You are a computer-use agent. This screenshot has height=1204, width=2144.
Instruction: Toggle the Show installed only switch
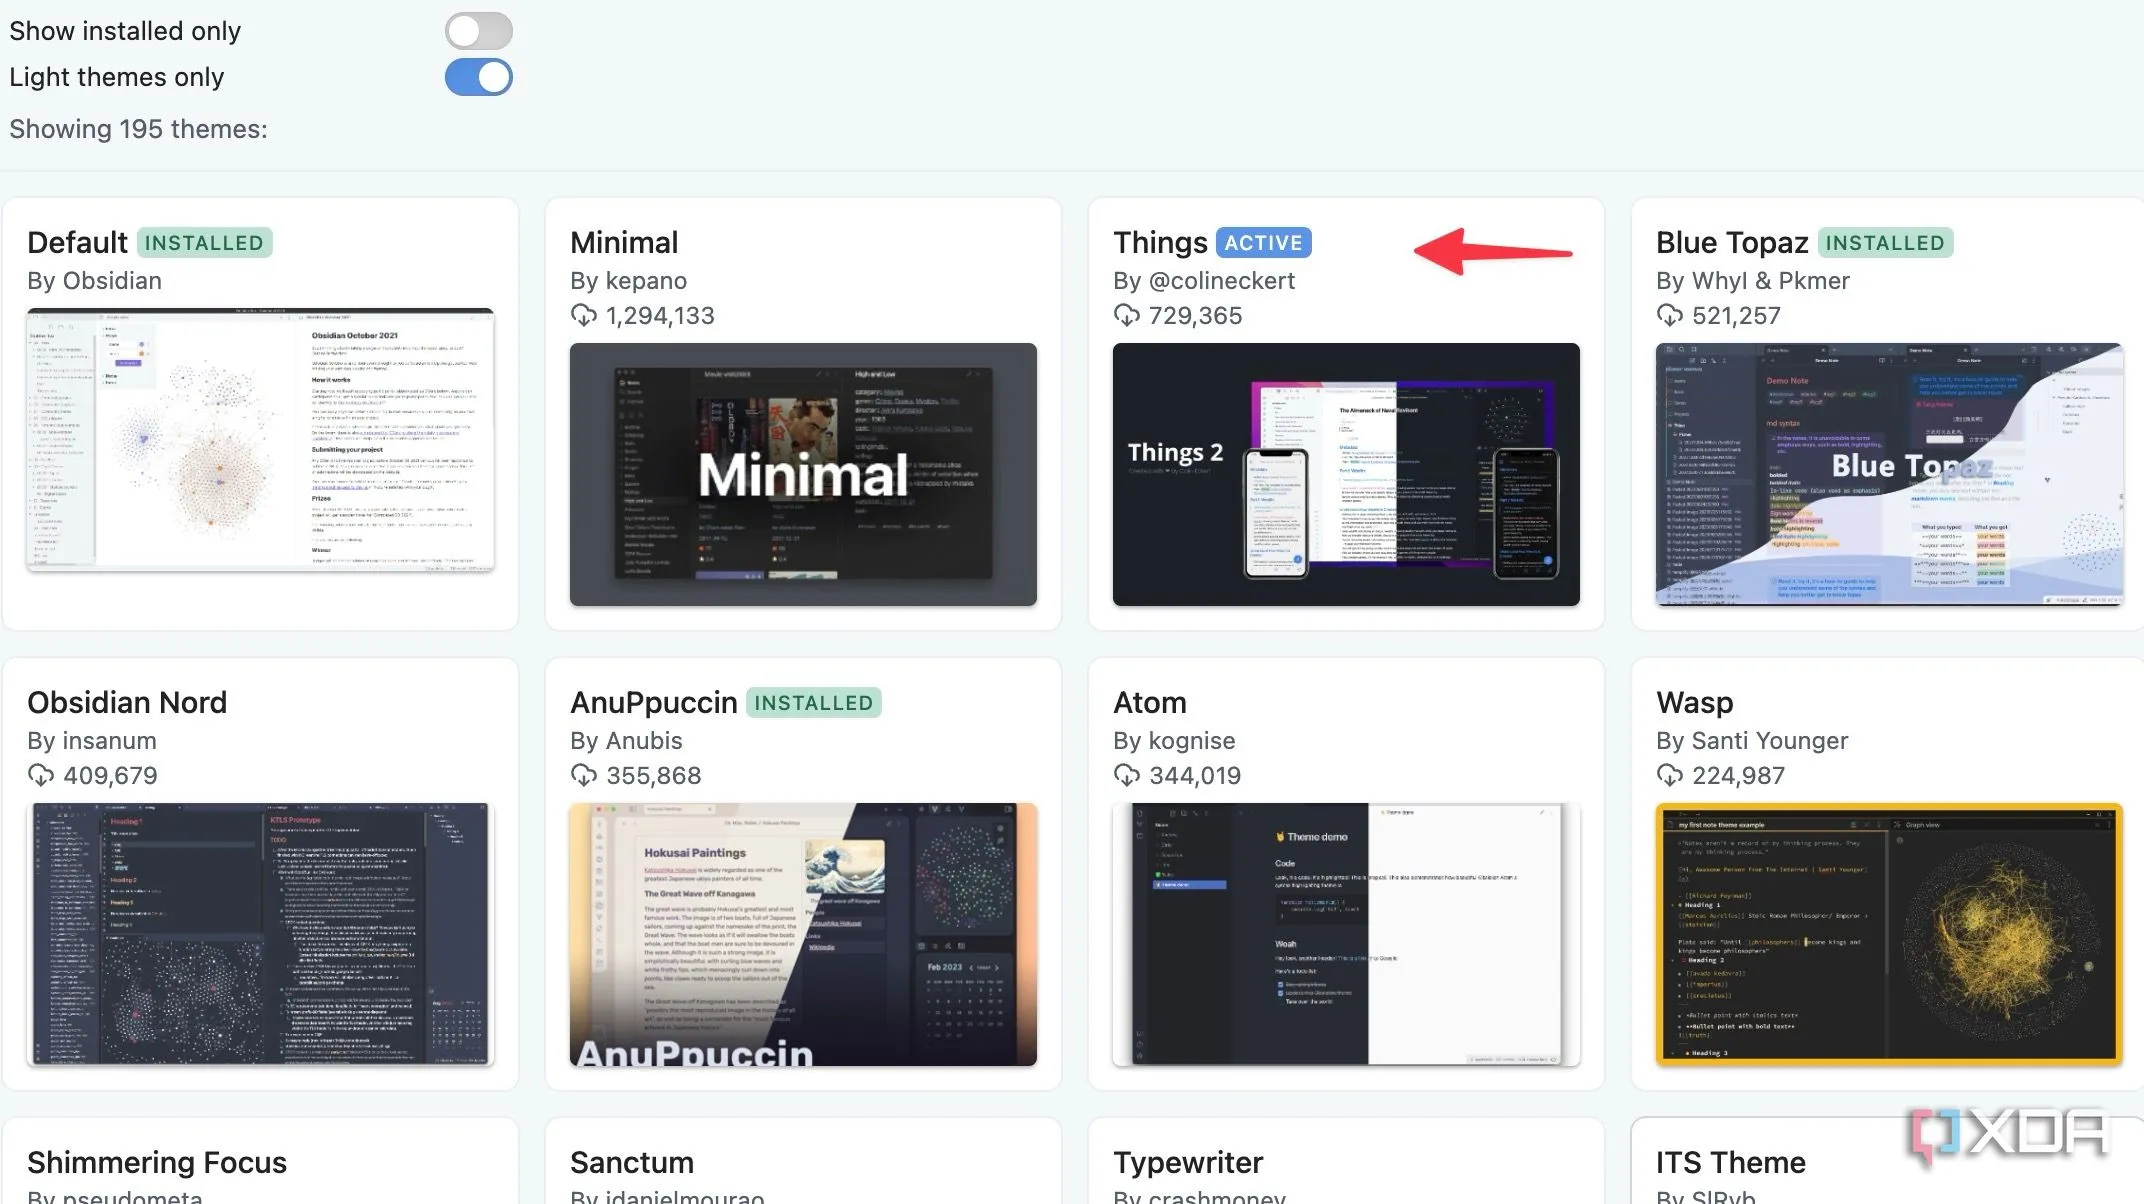[x=478, y=31]
